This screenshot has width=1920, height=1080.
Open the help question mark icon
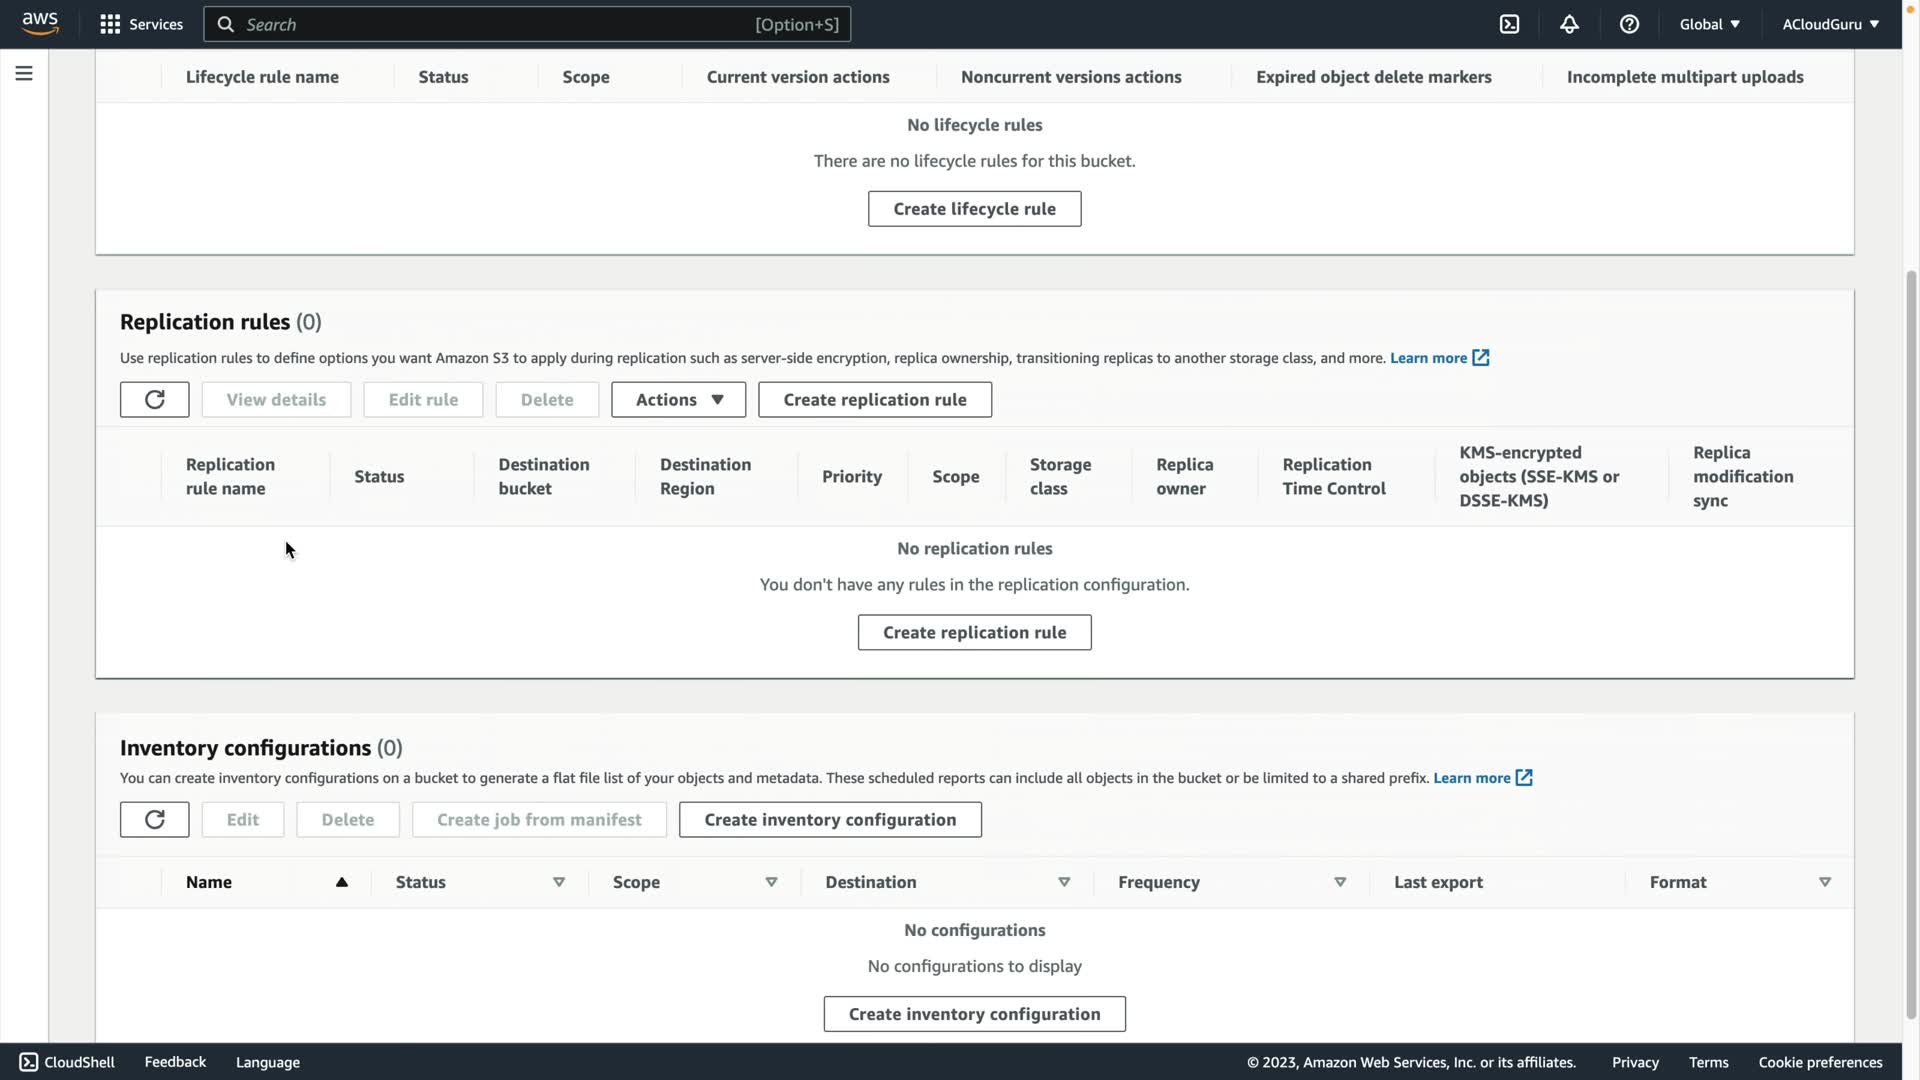(x=1629, y=24)
